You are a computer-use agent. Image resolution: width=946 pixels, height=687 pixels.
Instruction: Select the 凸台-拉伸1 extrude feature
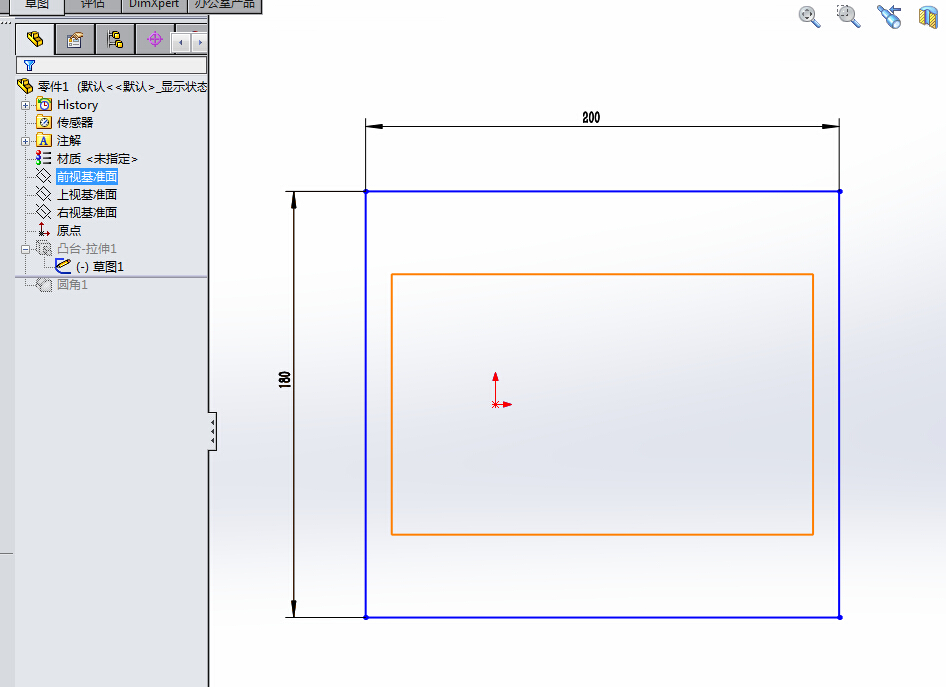[87, 249]
